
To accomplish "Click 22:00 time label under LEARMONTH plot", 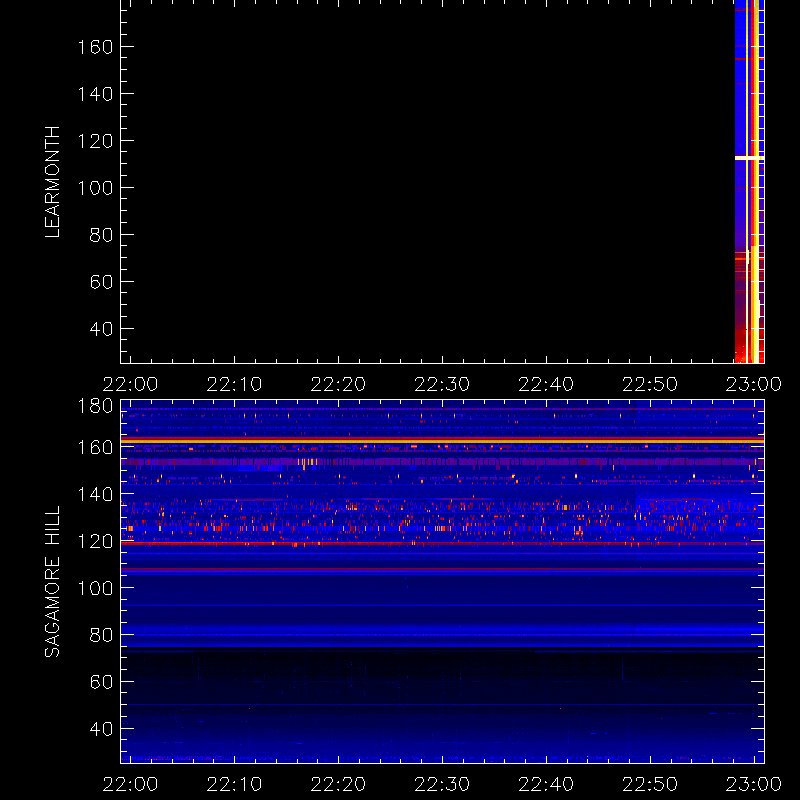I will click(x=131, y=384).
